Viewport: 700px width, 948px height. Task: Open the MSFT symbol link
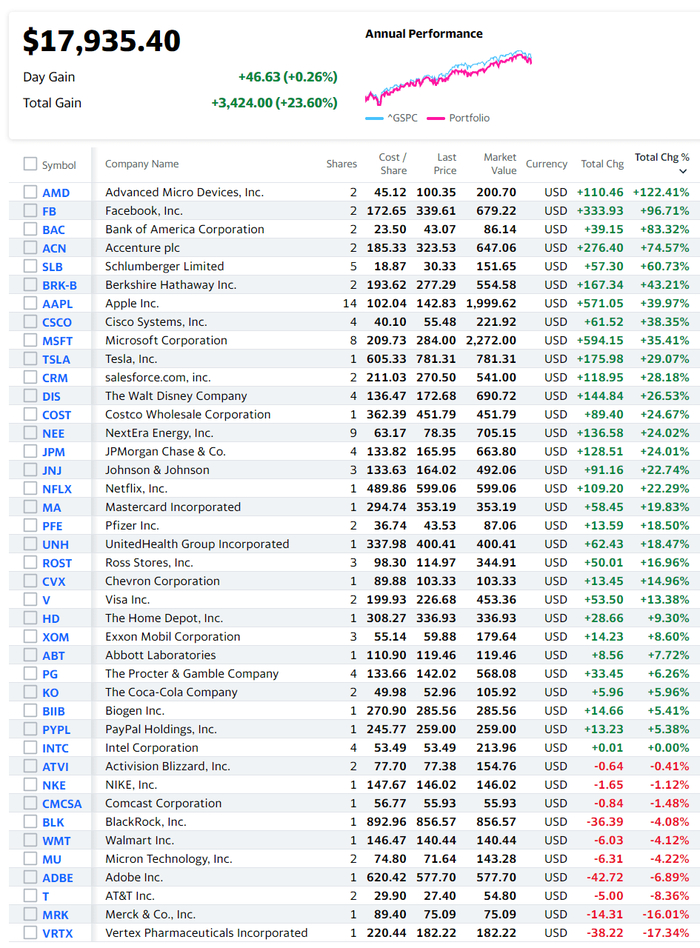pos(57,341)
